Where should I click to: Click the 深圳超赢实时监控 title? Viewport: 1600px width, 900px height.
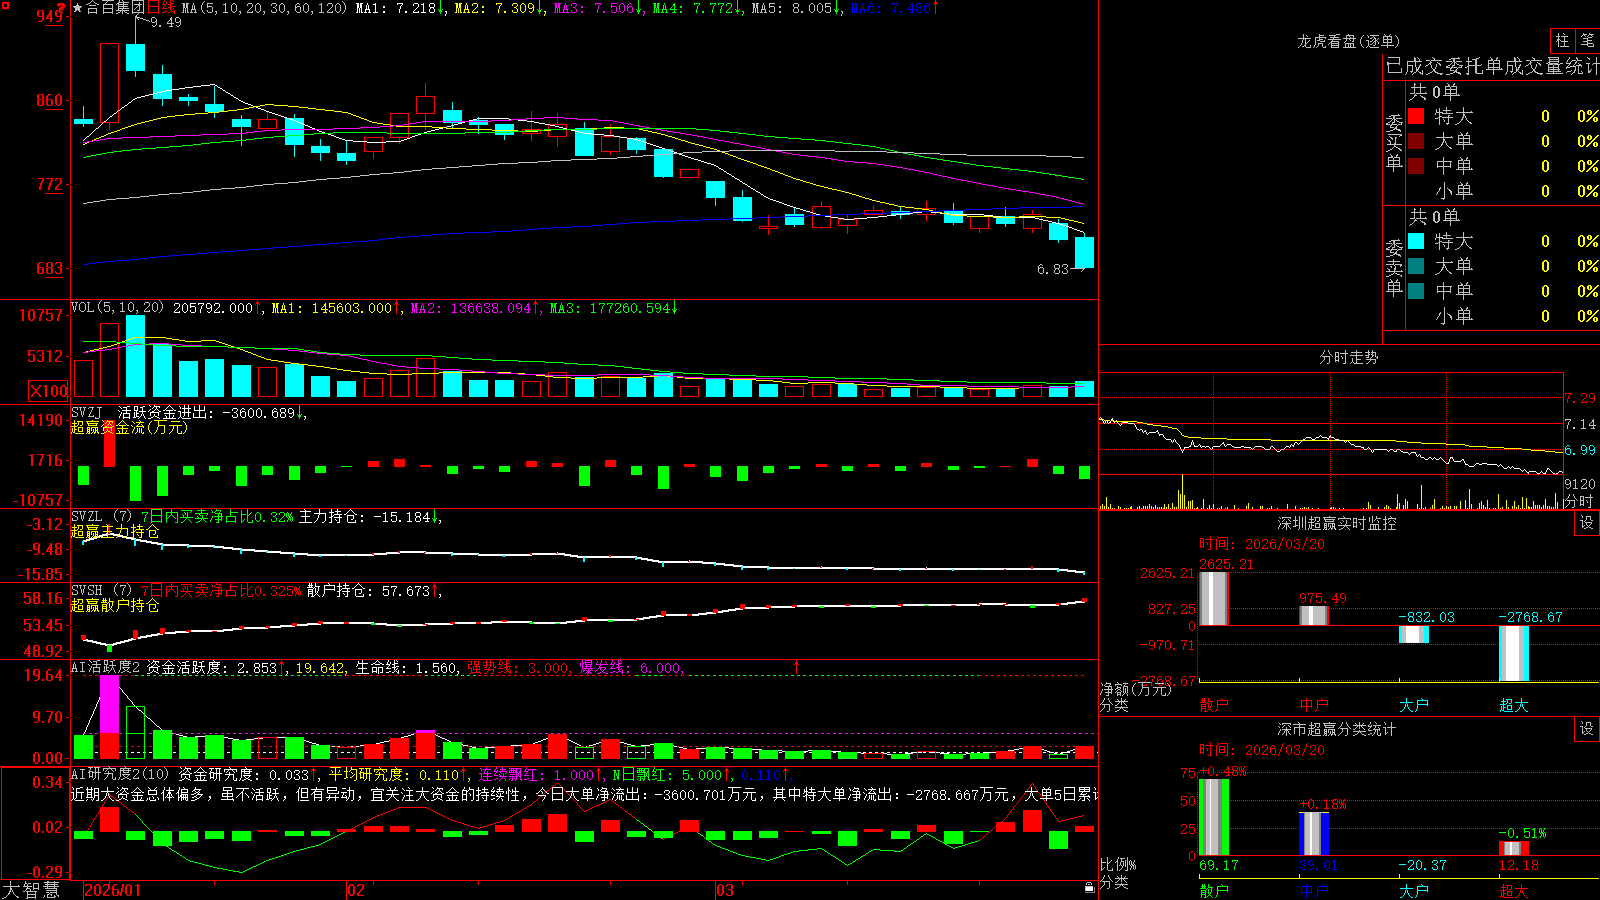click(x=1337, y=523)
